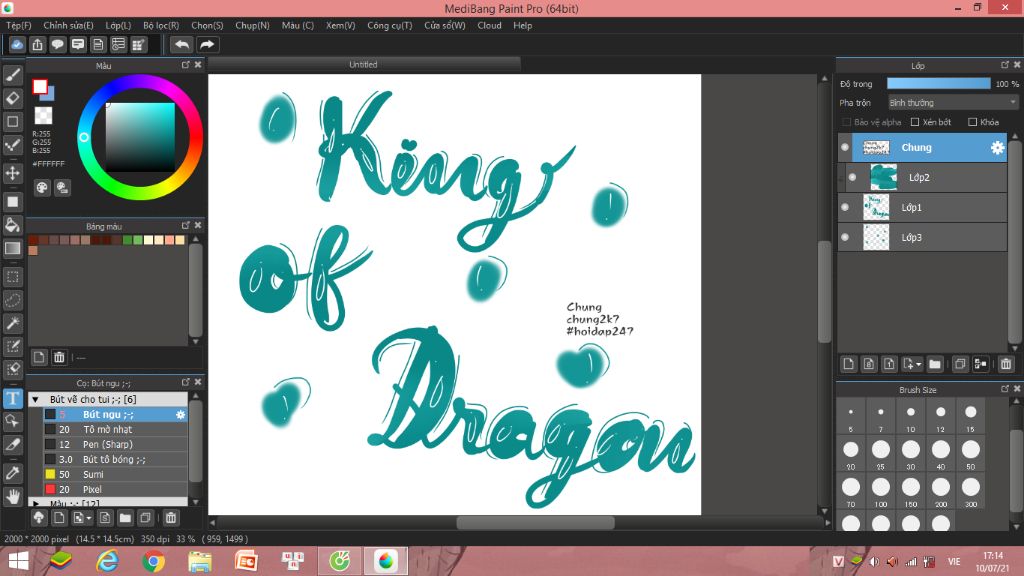Select the Bucket fill tool
The image size is (1024, 576).
click(x=12, y=225)
